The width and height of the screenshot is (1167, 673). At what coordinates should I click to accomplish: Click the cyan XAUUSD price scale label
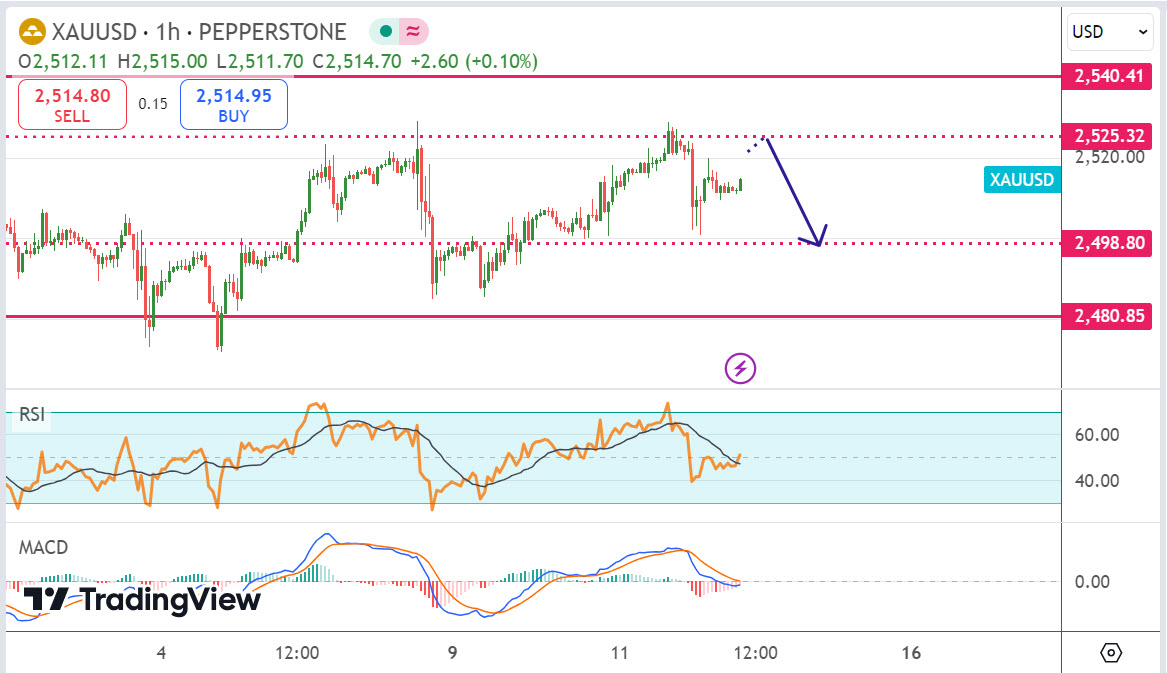click(1021, 180)
